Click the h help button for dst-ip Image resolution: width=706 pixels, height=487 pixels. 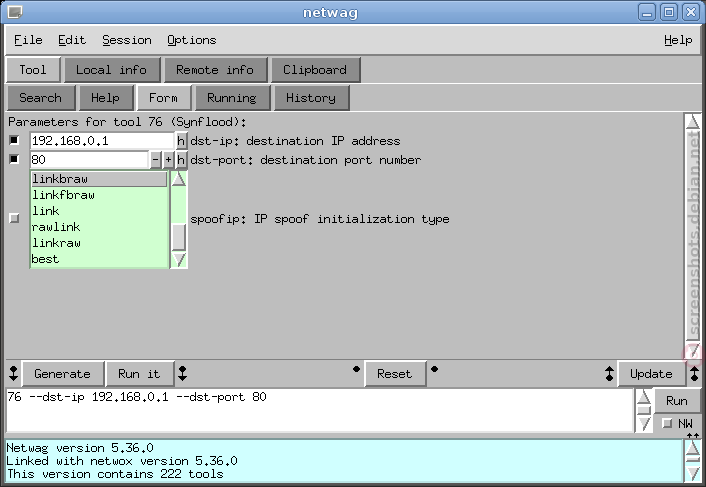(181, 141)
